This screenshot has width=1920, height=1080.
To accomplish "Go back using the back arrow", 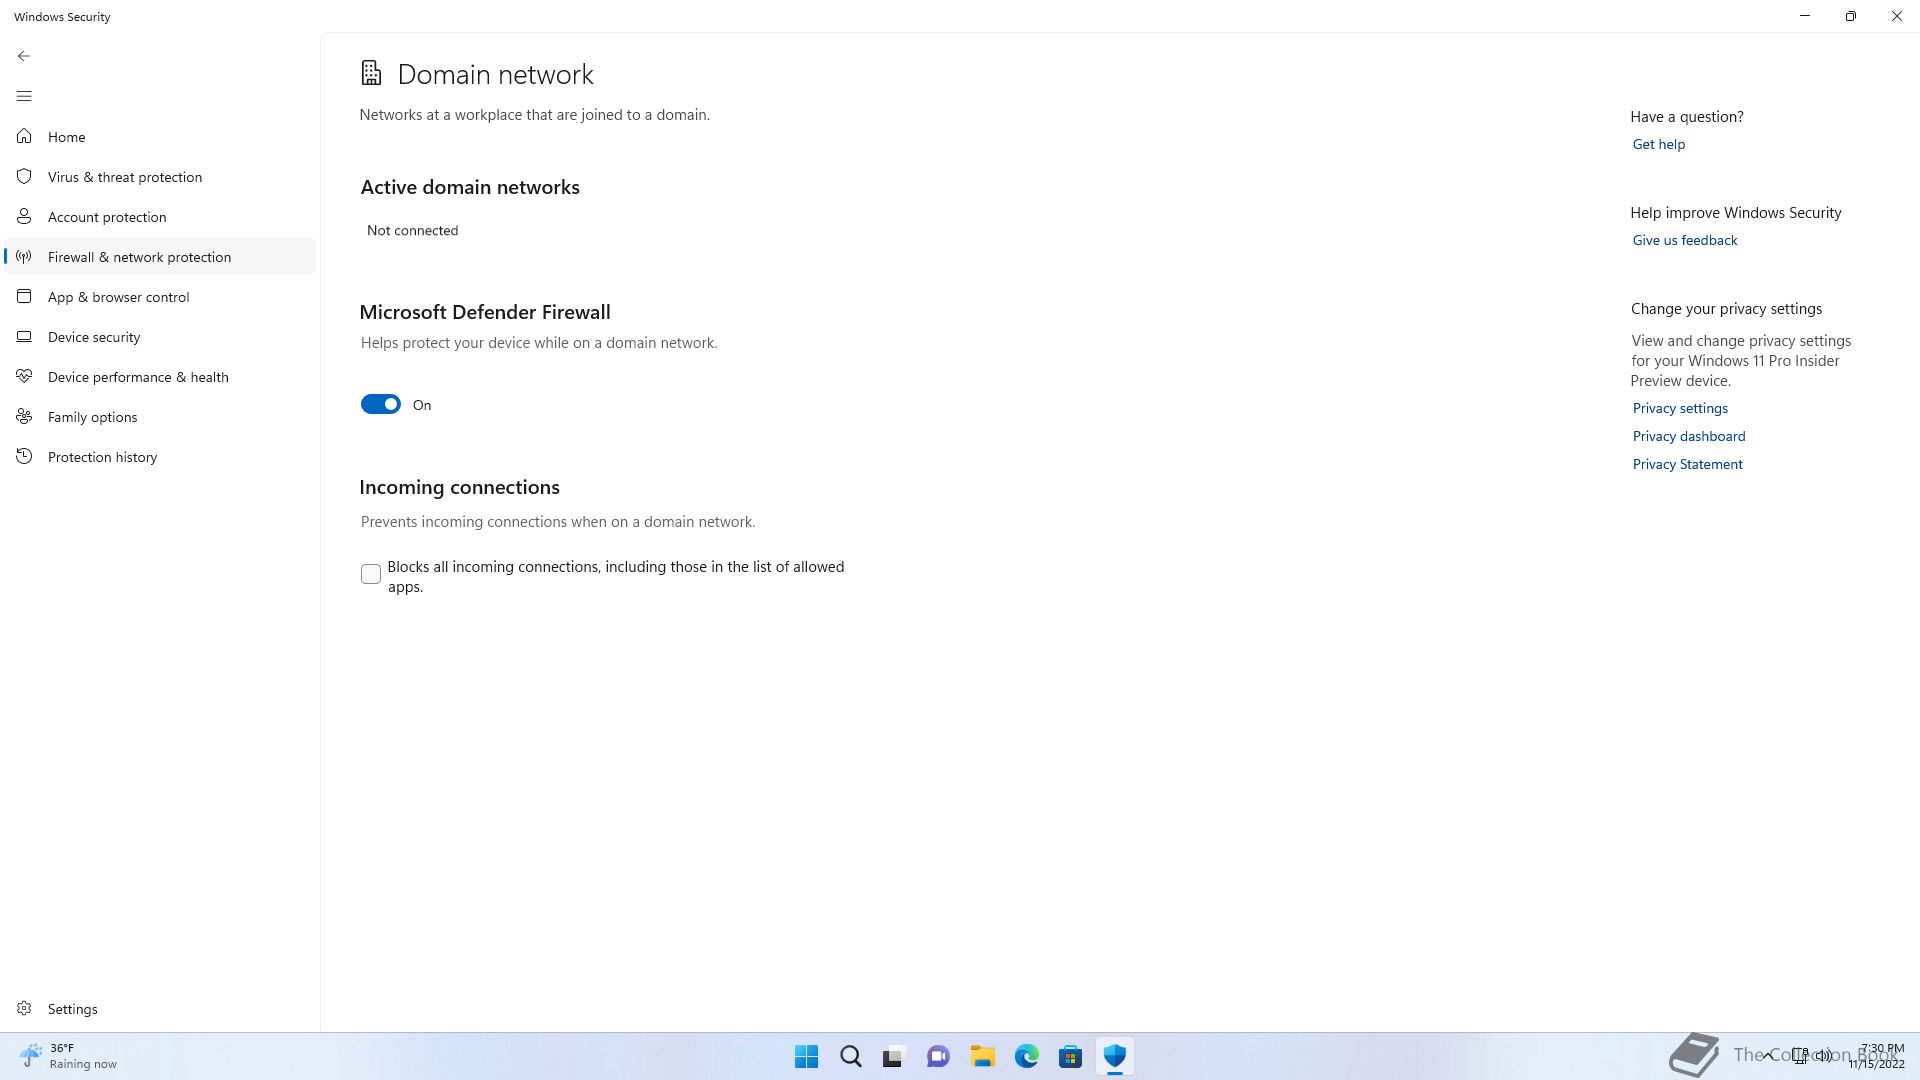I will [24, 56].
